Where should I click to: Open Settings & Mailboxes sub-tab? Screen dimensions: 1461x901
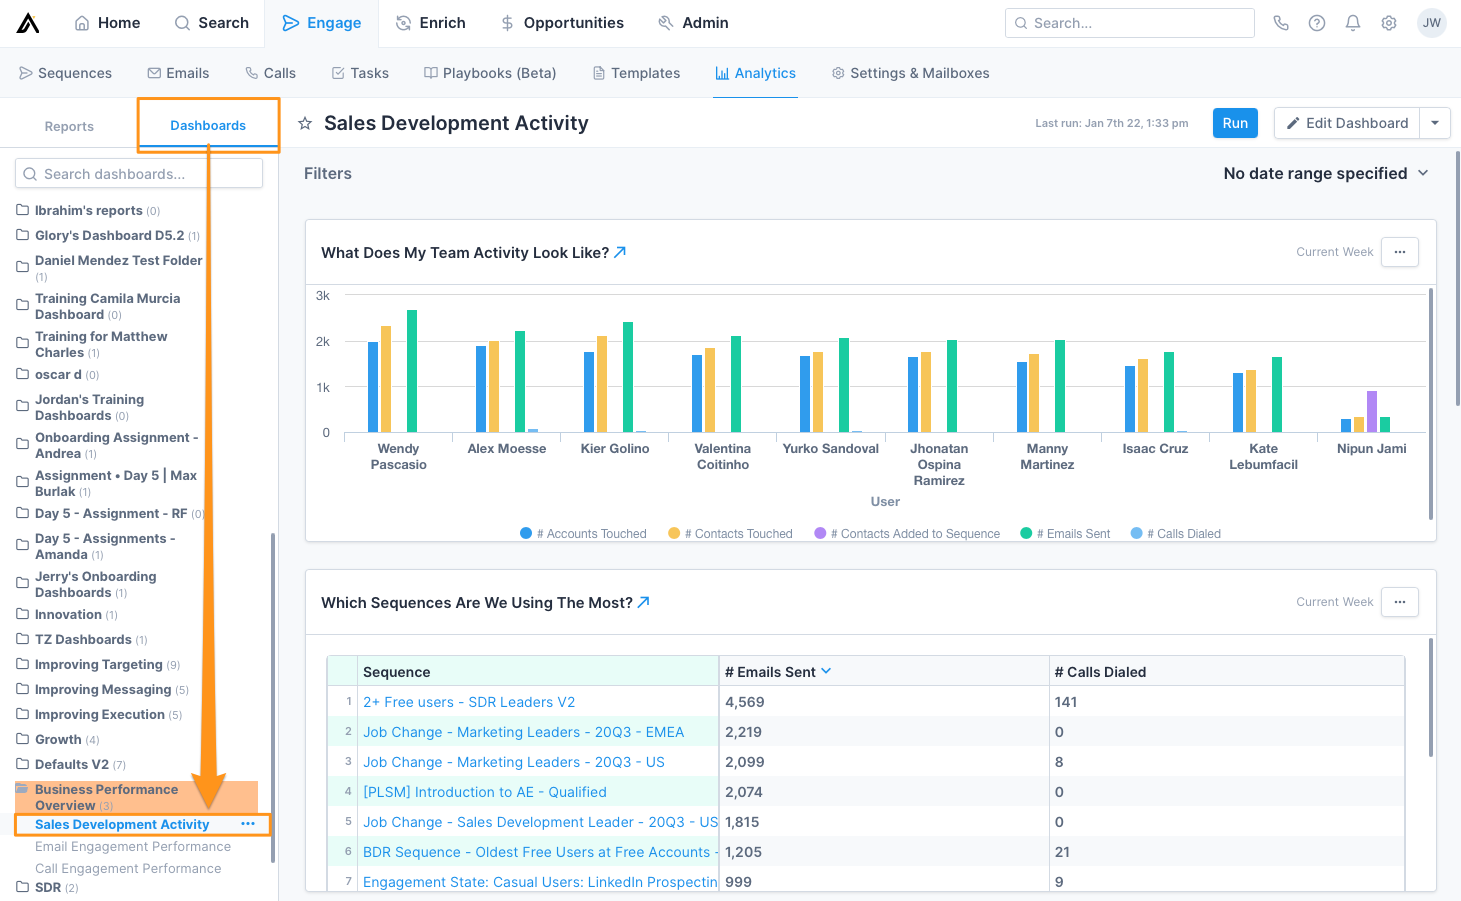coord(910,73)
